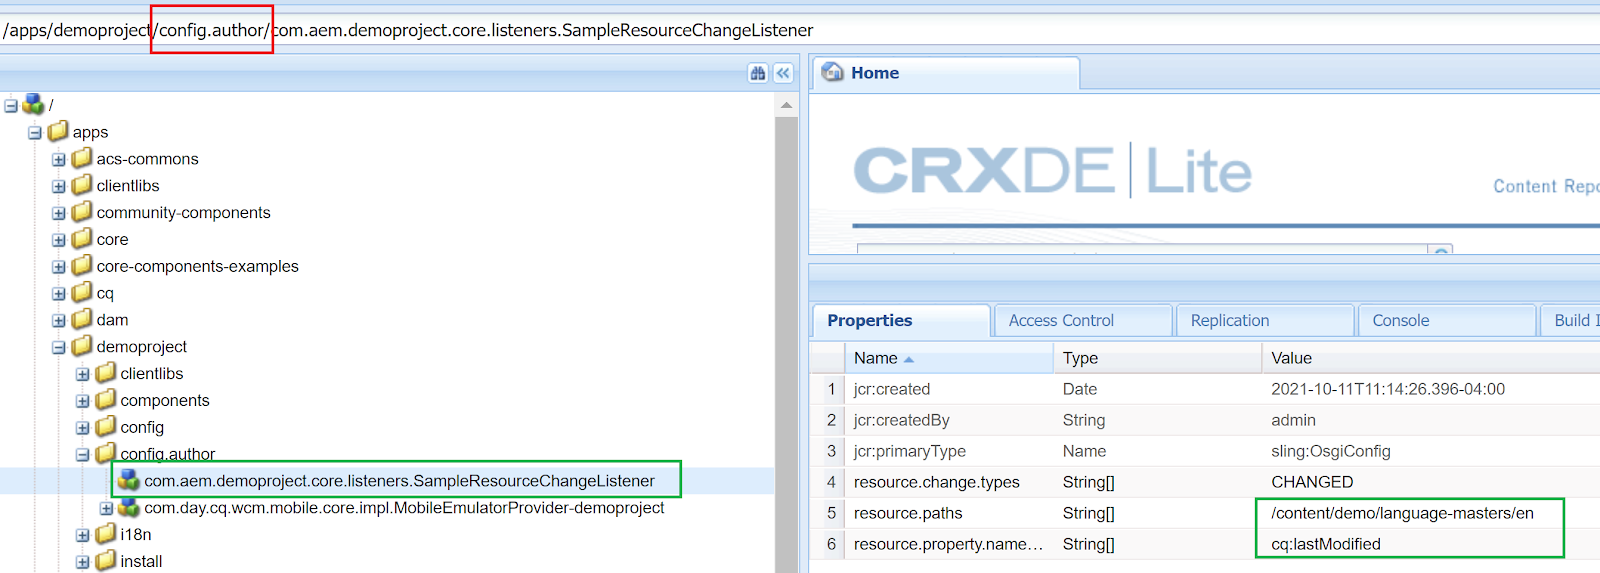Click the dam folder icon
This screenshot has height=573, width=1600.
tap(82, 320)
